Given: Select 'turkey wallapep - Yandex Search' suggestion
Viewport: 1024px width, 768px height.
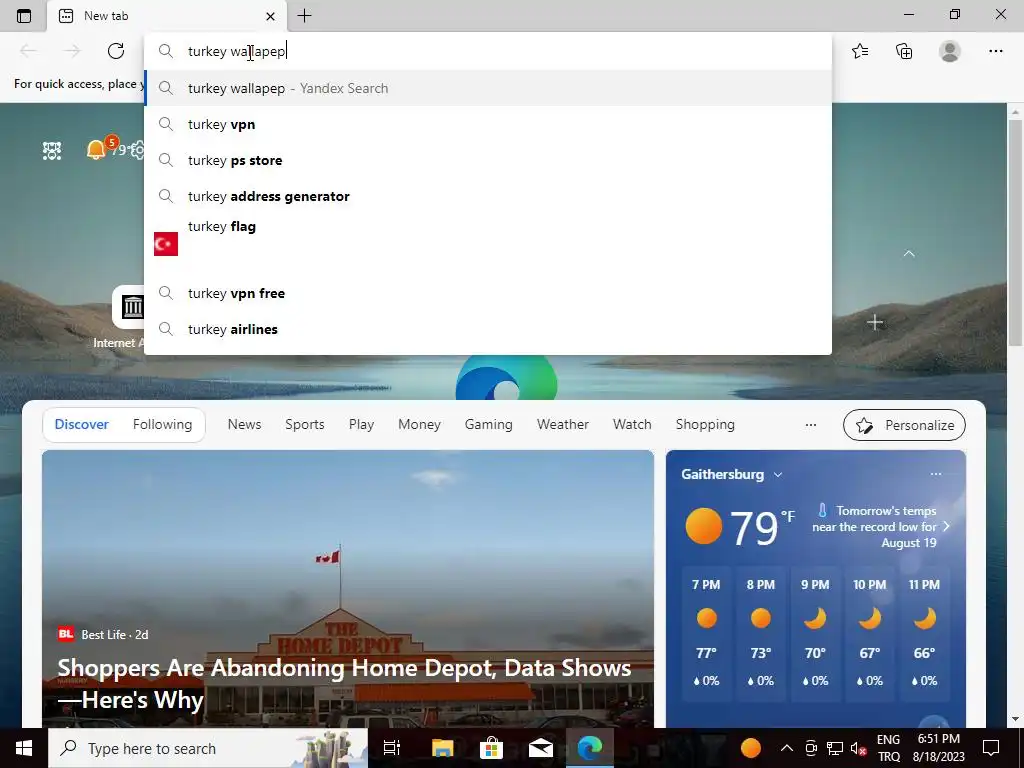Looking at the screenshot, I should tap(488, 88).
